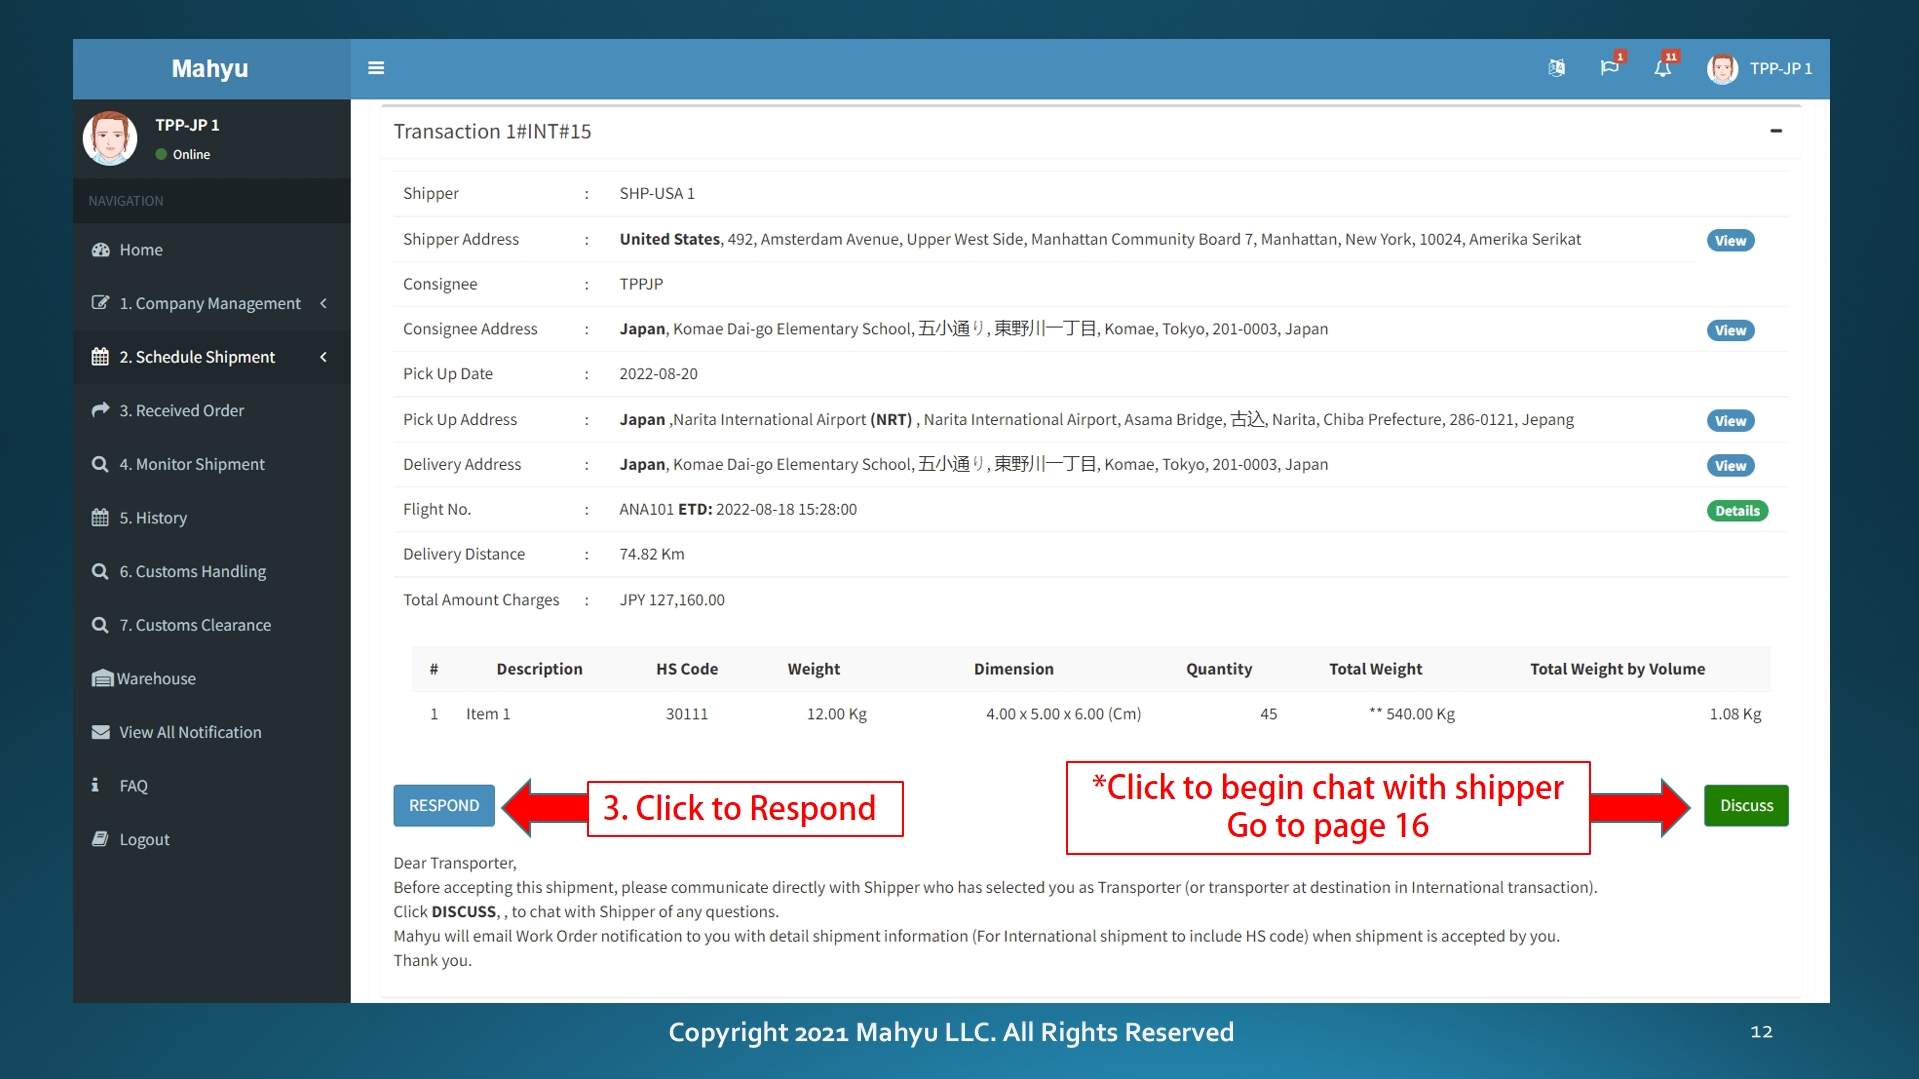Image resolution: width=1919 pixels, height=1079 pixels.
Task: Click the History calendar icon
Action: coord(100,518)
